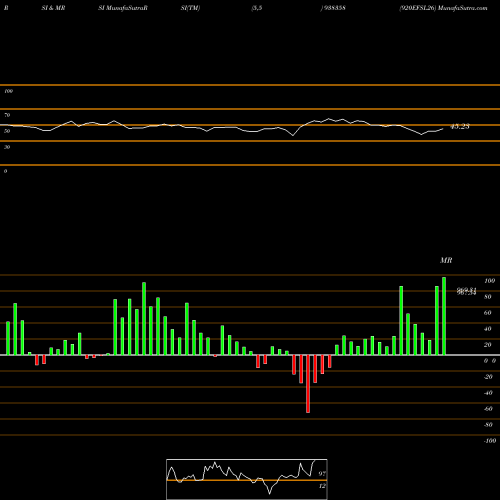
Task: Click the RSI current value label 45.23
Action: (x=460, y=127)
